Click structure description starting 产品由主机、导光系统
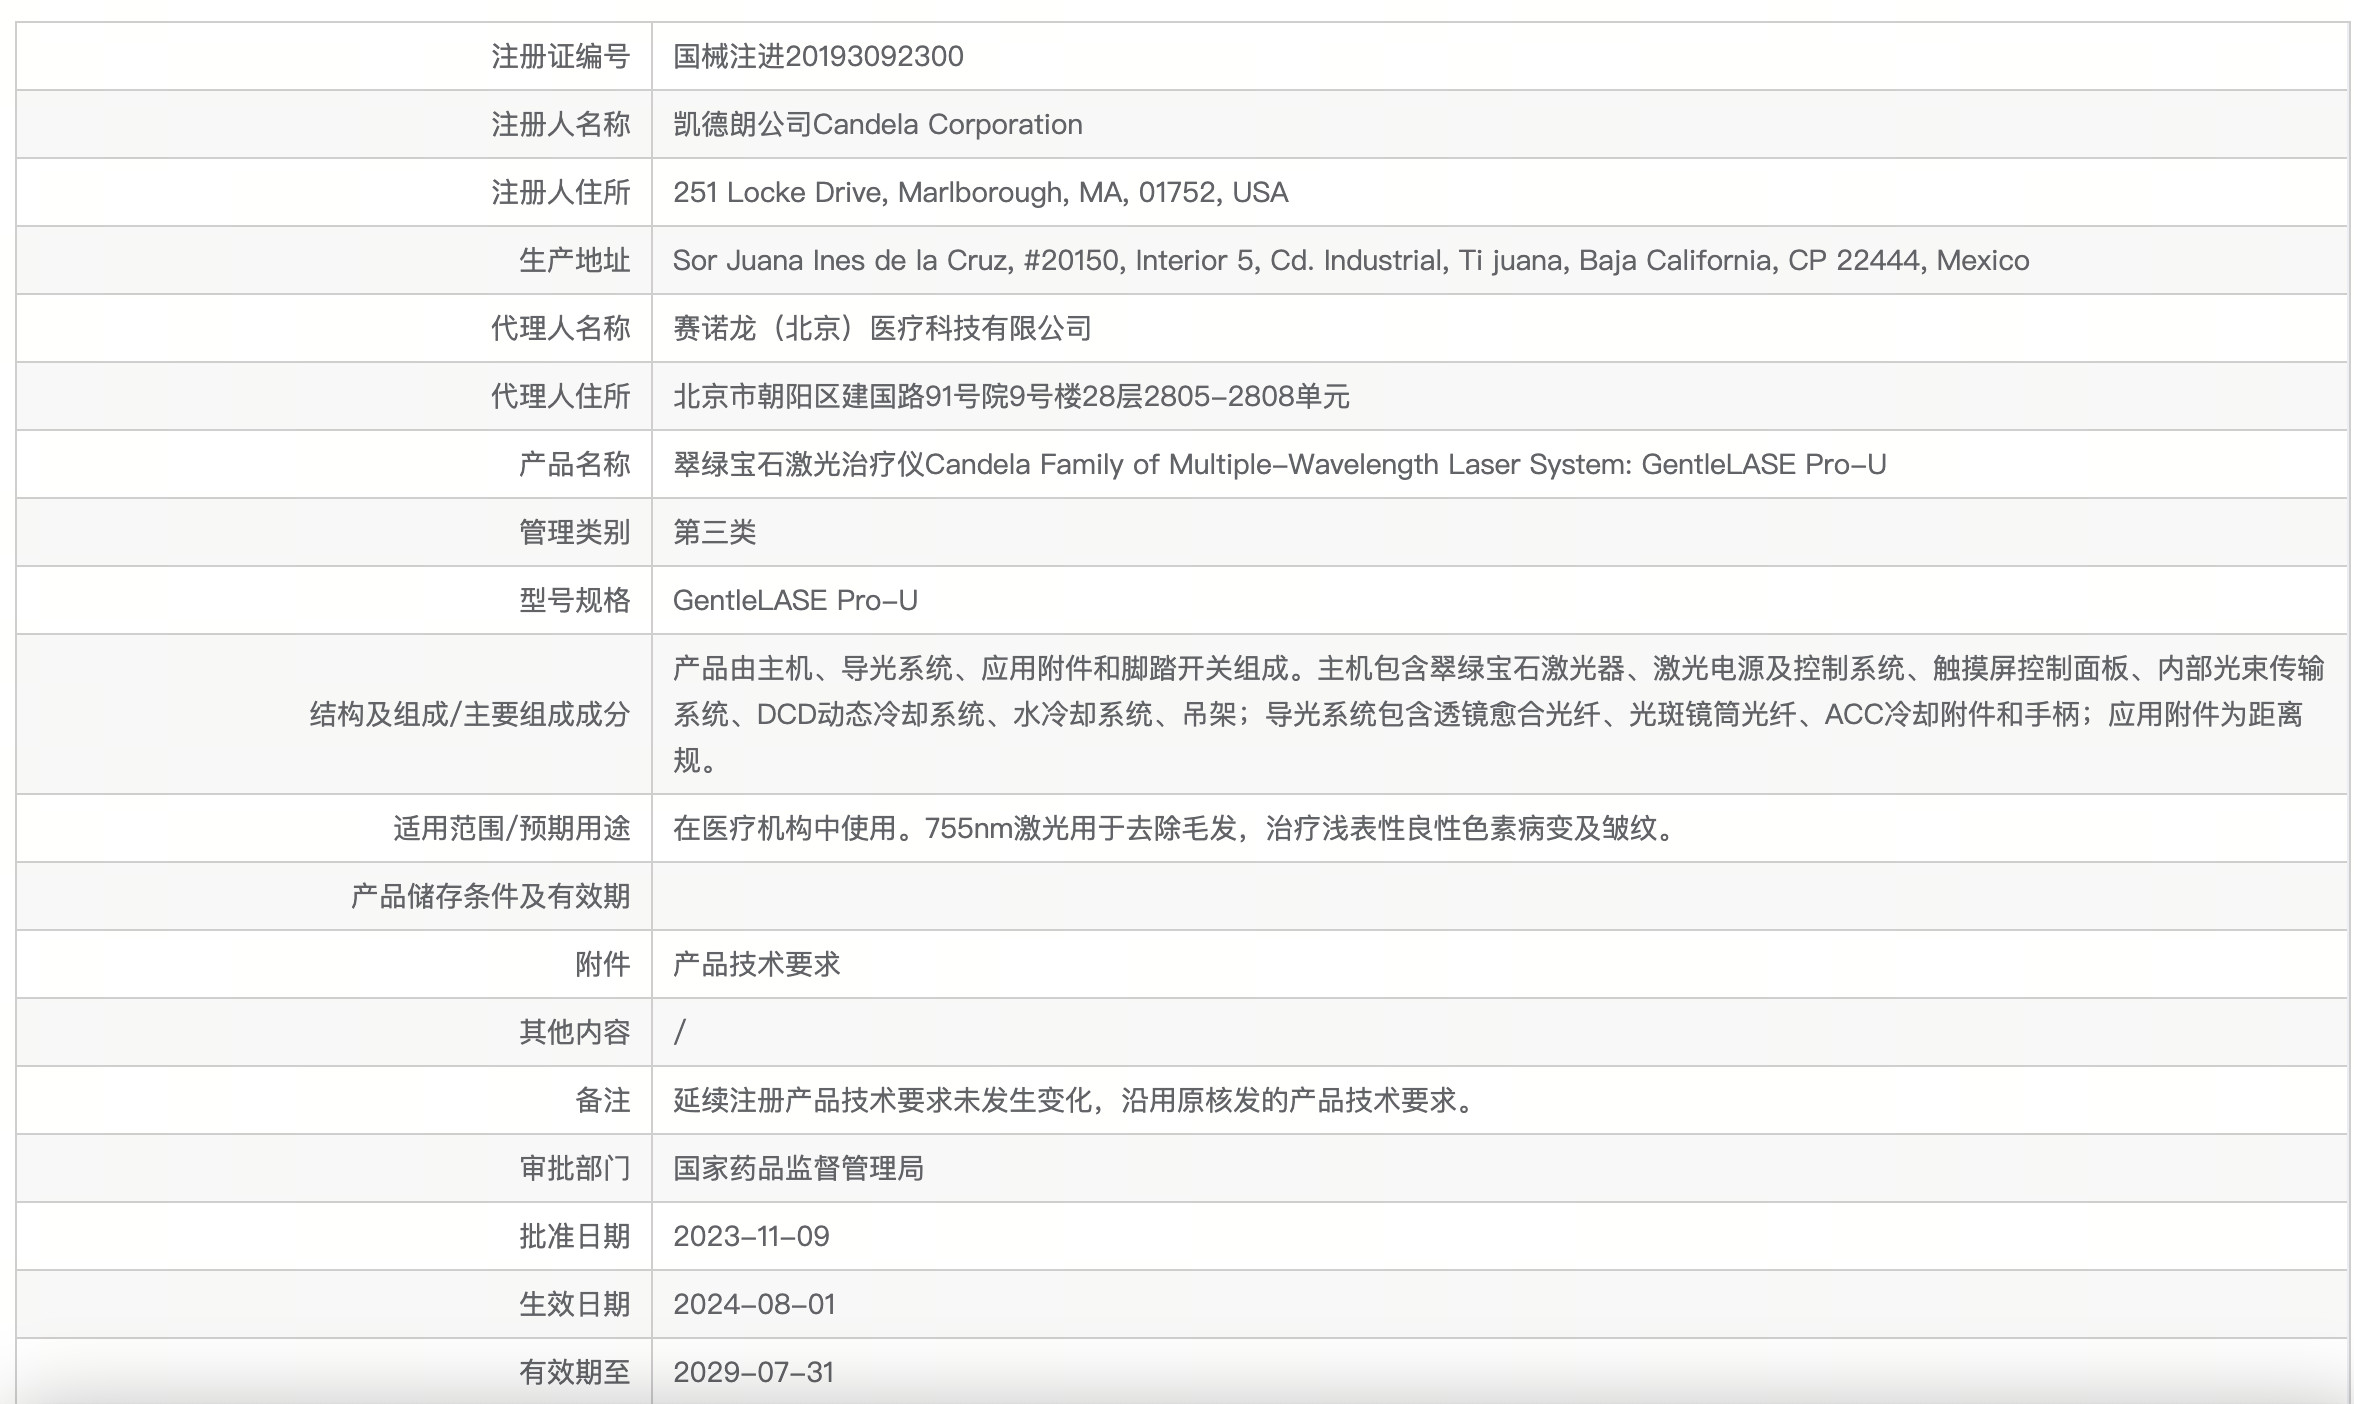 click(1498, 714)
